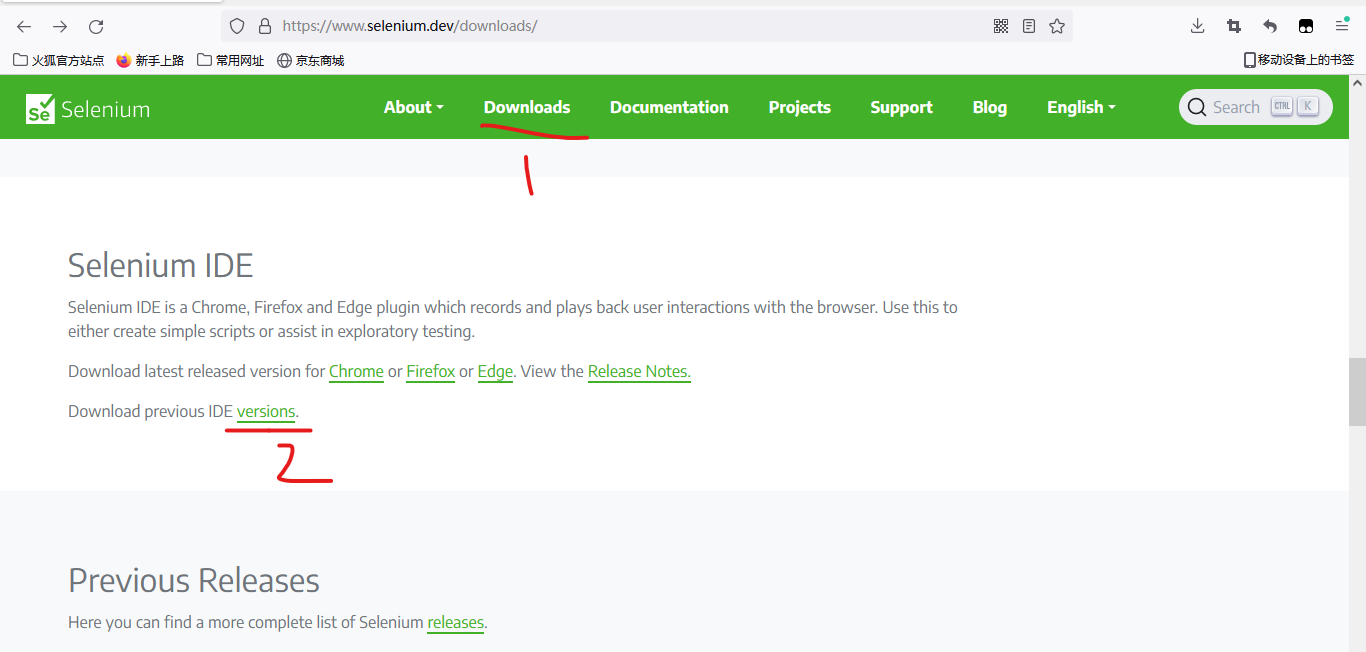
Task: Reload the page with the refresh icon
Action: [x=96, y=27]
